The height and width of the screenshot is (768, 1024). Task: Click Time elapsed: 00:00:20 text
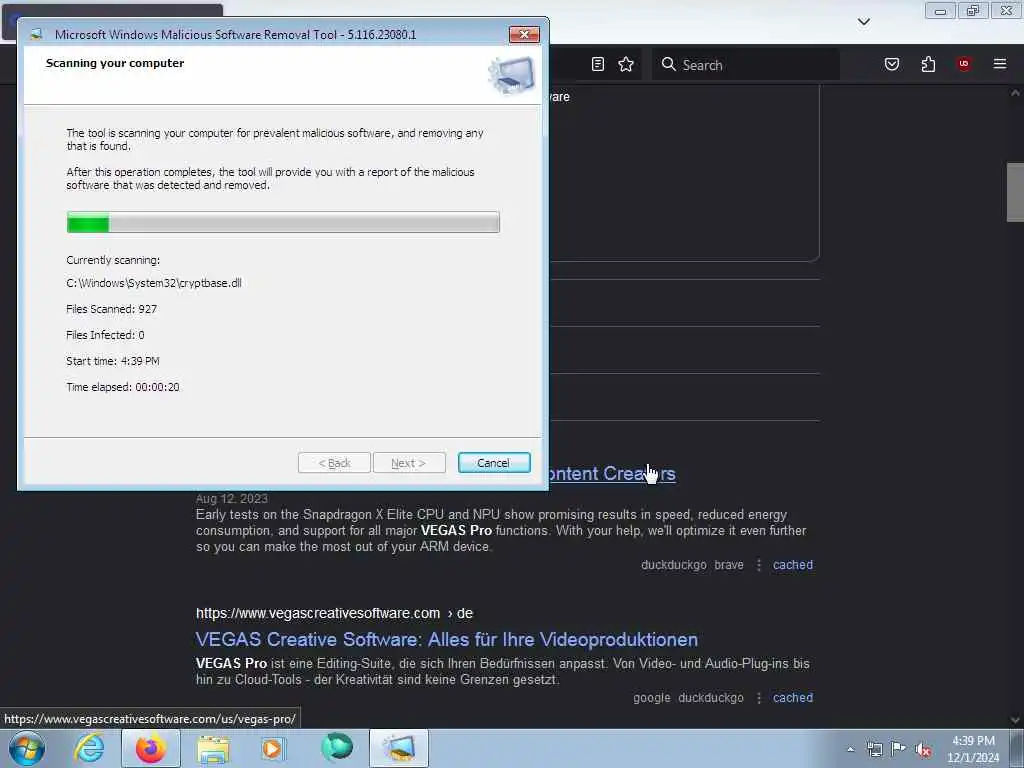[123, 387]
